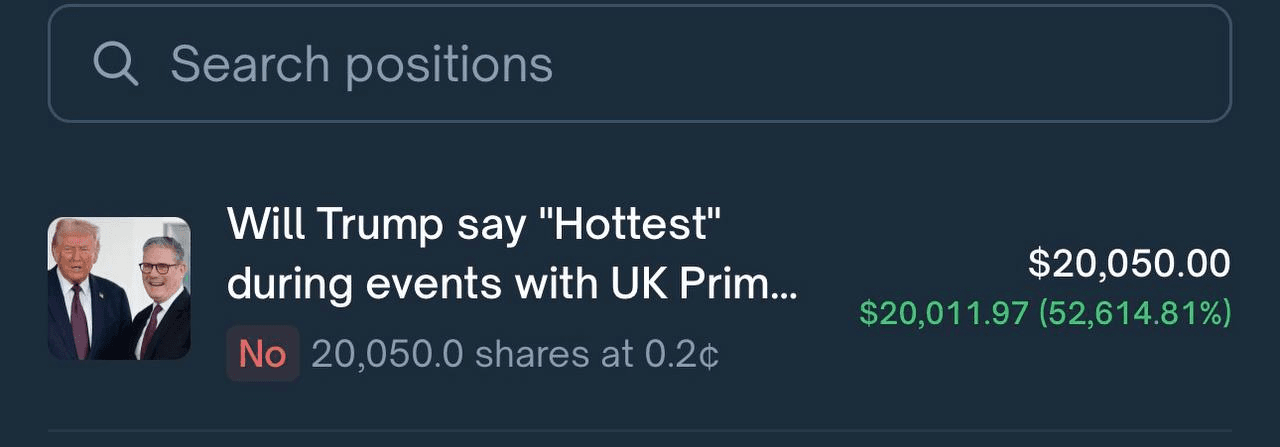The image size is (1280, 447).
Task: Click the $20,050.00 position value
Action: (1129, 264)
